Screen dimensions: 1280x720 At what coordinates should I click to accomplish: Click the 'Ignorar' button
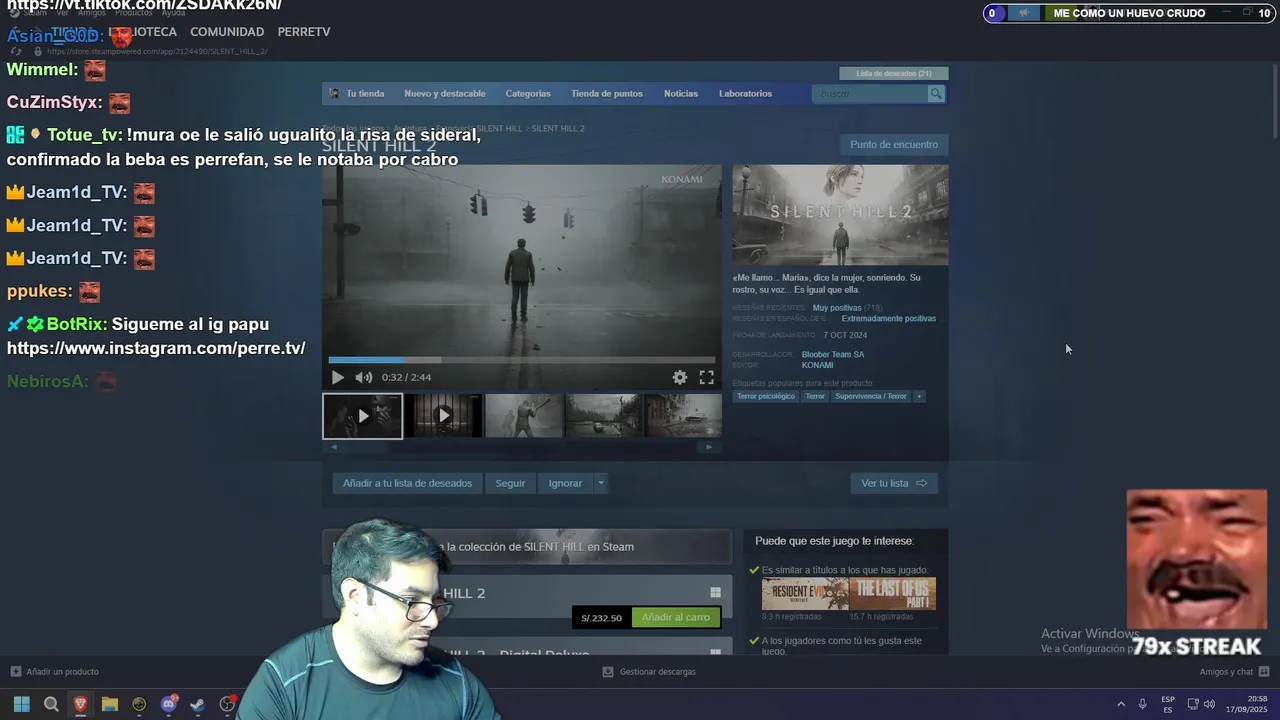(565, 483)
